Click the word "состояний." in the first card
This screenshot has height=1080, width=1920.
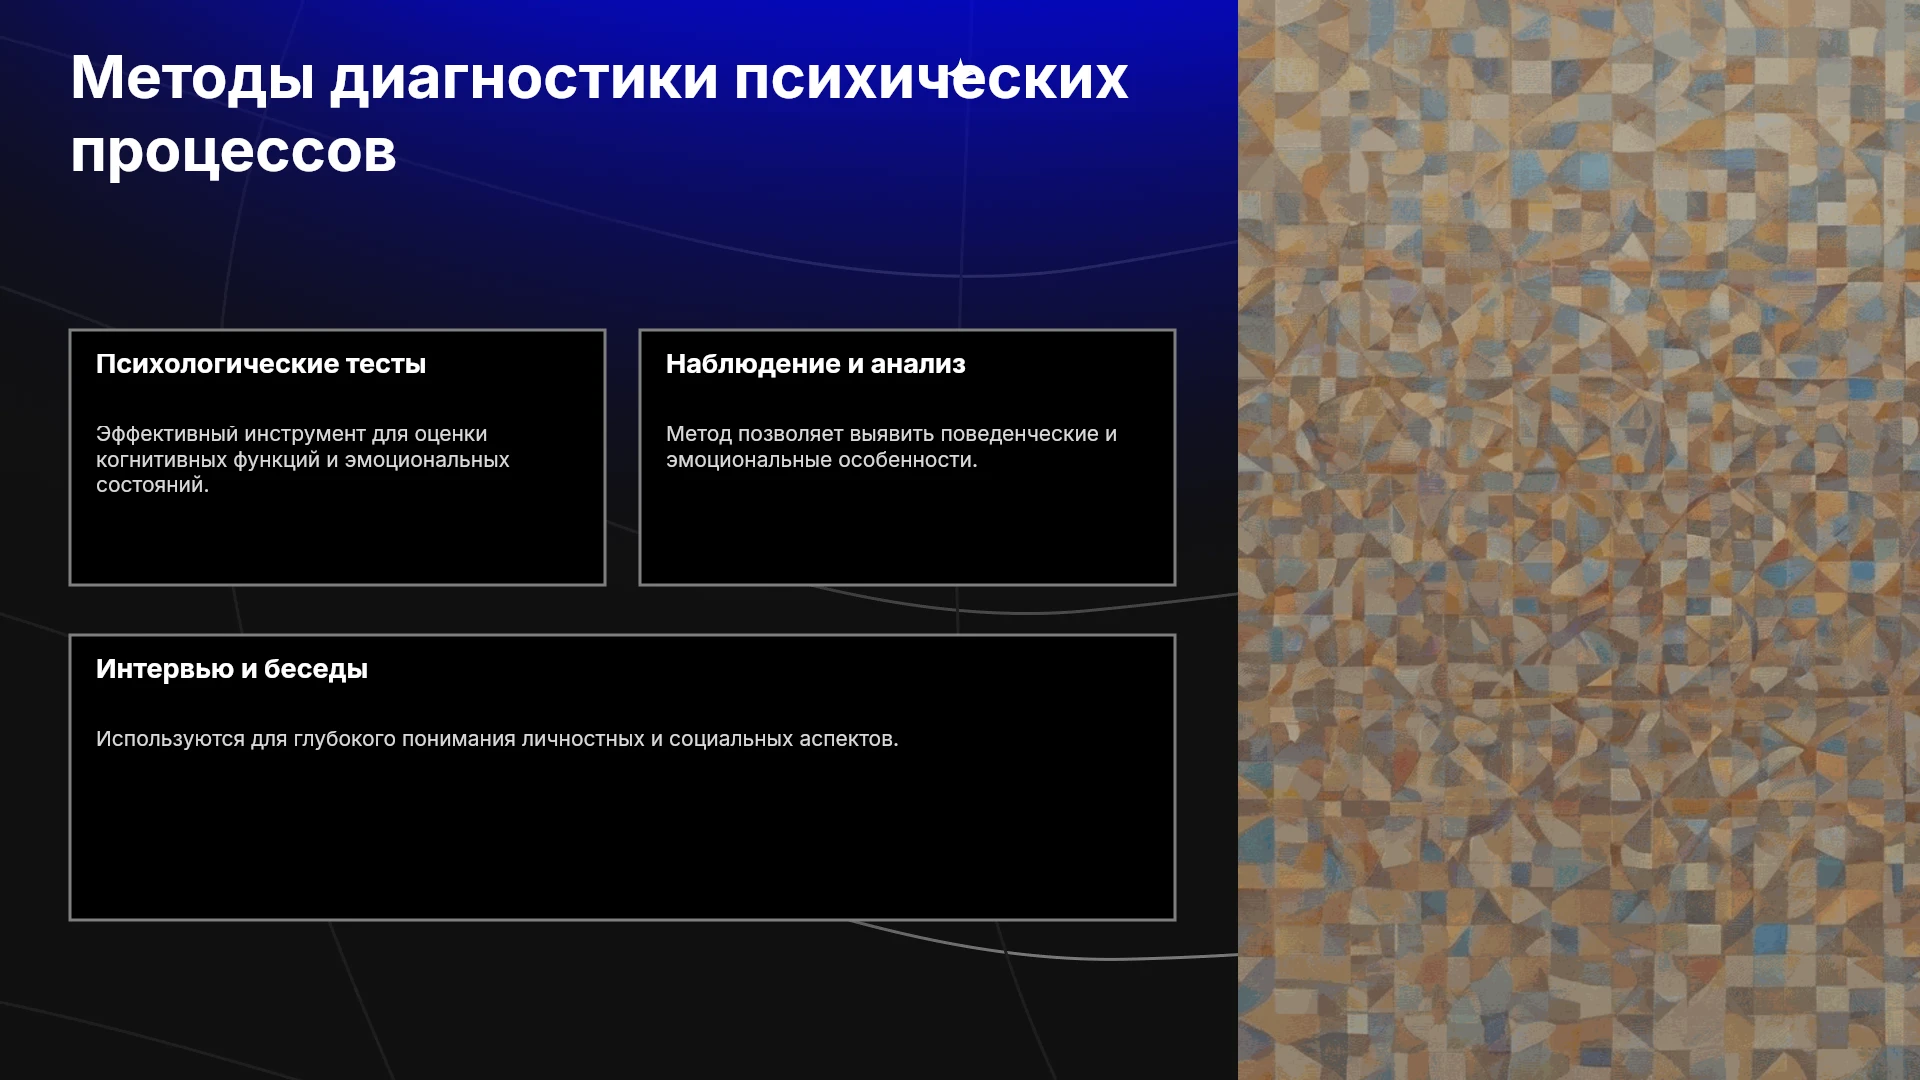pyautogui.click(x=153, y=485)
